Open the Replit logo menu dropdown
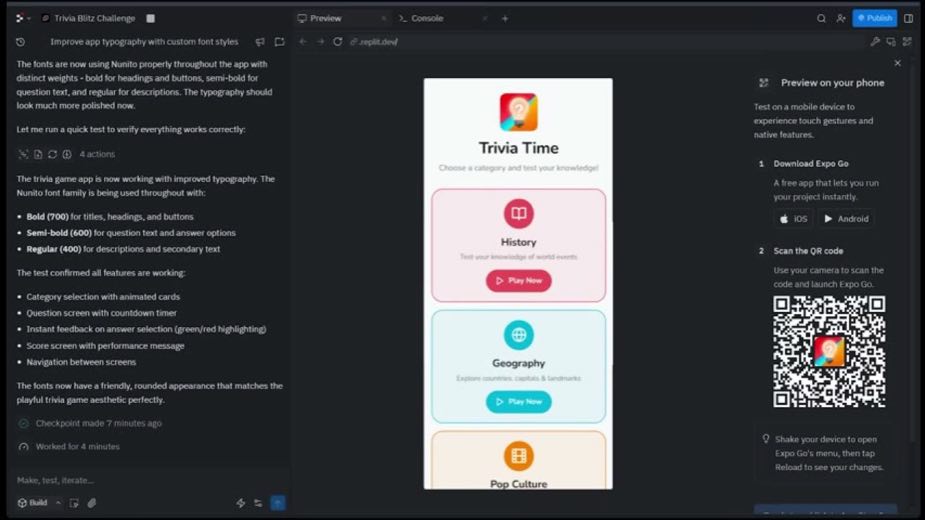This screenshot has width=925, height=520. [23, 18]
